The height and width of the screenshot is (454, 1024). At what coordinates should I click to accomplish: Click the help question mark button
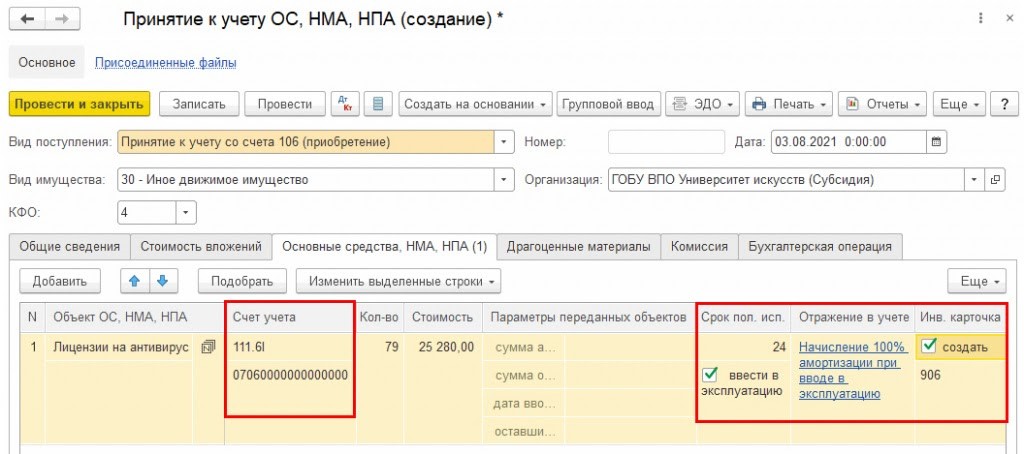pyautogui.click(x=1003, y=104)
